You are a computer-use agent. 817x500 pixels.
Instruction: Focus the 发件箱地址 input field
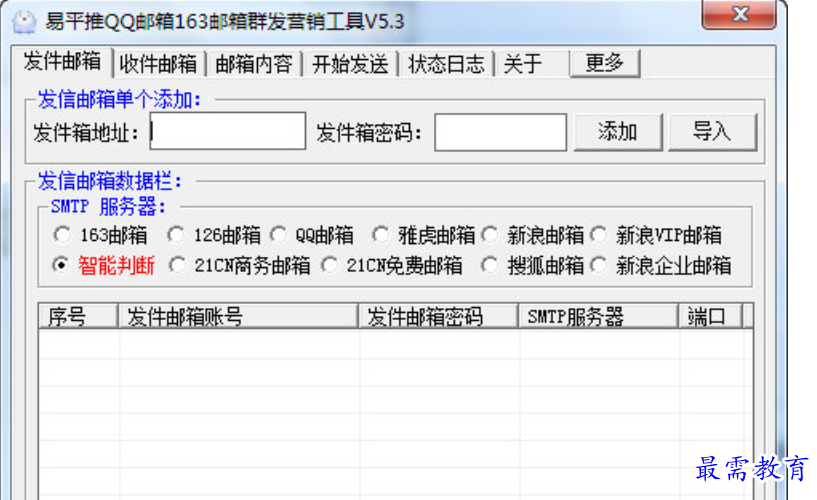pyautogui.click(x=228, y=131)
